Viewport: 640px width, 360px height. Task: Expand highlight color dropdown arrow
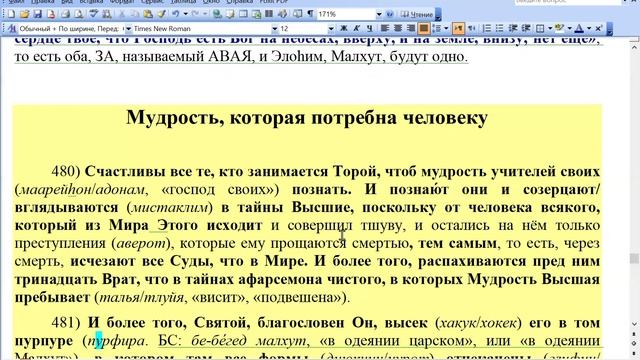(x=569, y=29)
